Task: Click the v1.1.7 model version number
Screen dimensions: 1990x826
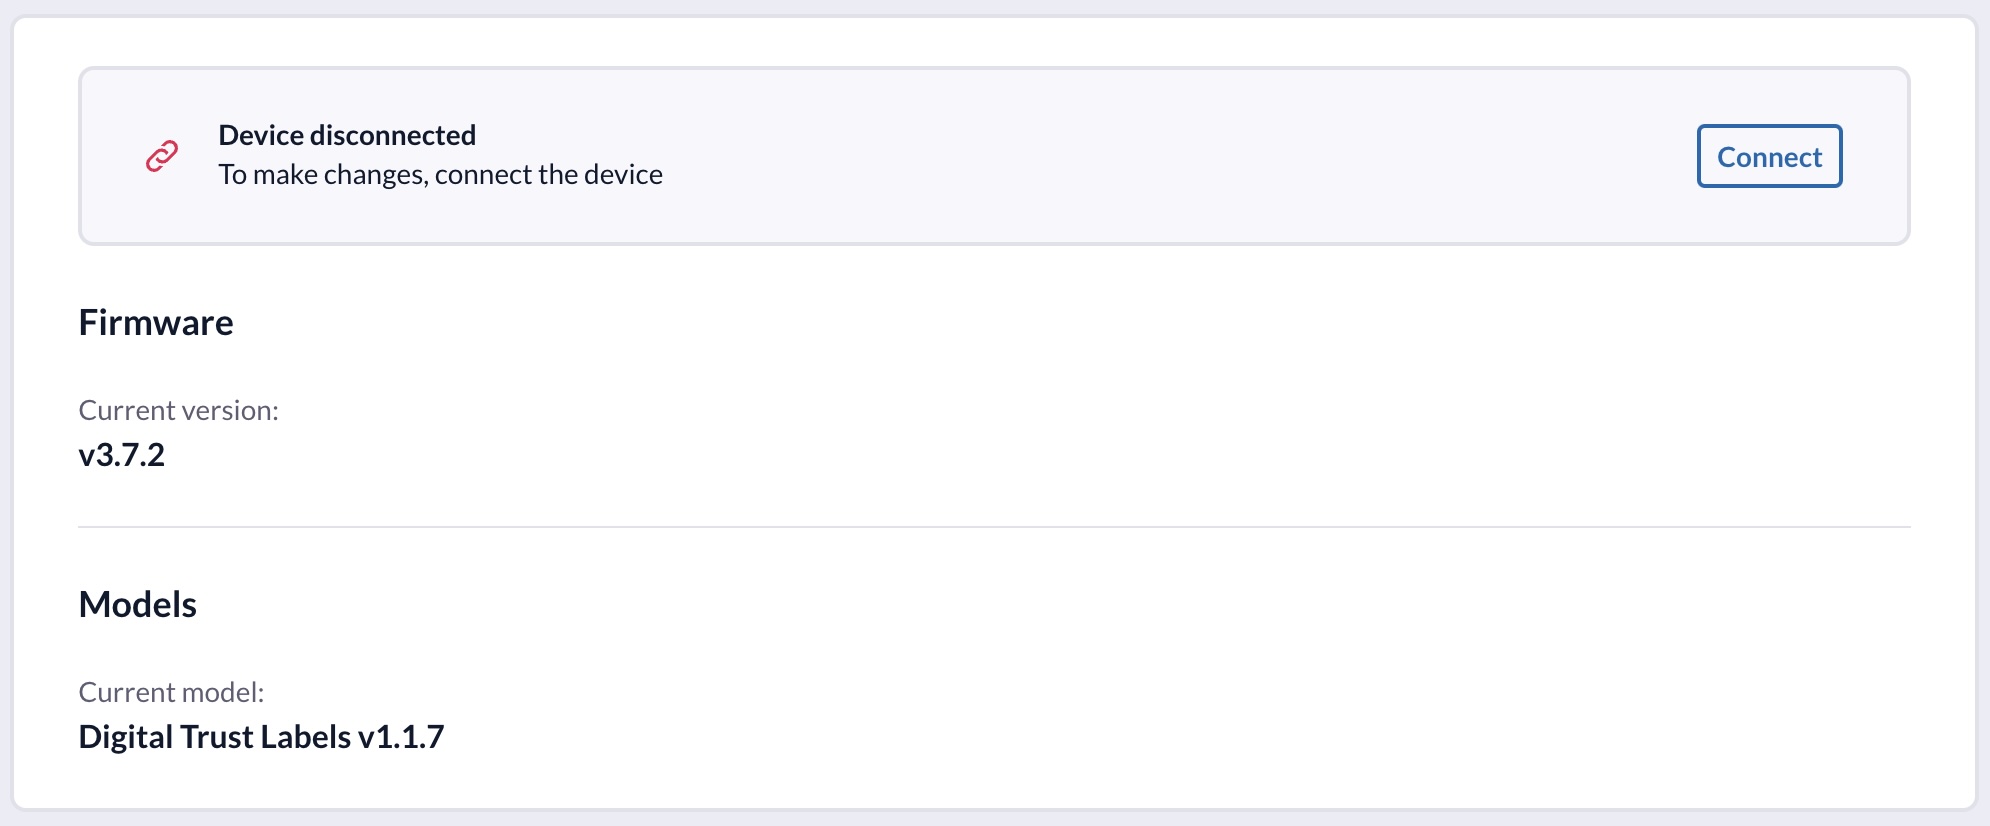Action: (401, 737)
